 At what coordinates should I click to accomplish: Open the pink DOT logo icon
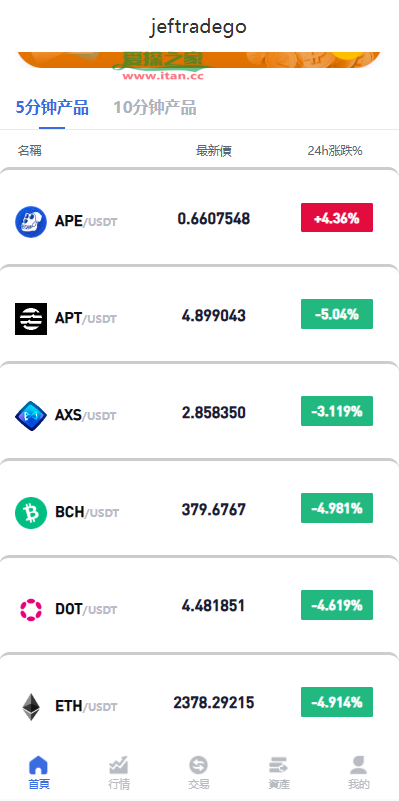[x=31, y=610]
